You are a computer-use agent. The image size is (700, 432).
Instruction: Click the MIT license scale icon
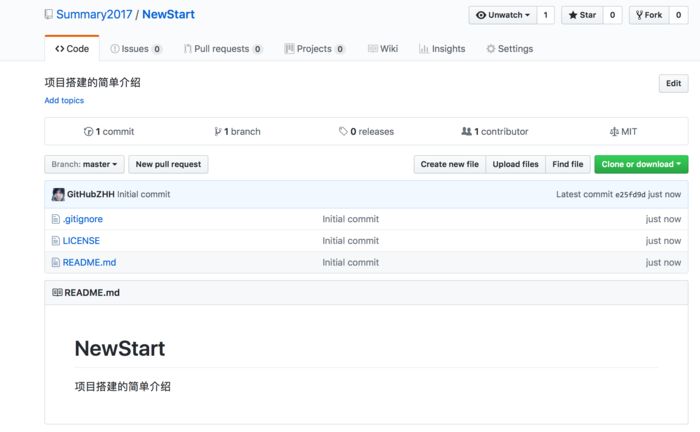(614, 132)
